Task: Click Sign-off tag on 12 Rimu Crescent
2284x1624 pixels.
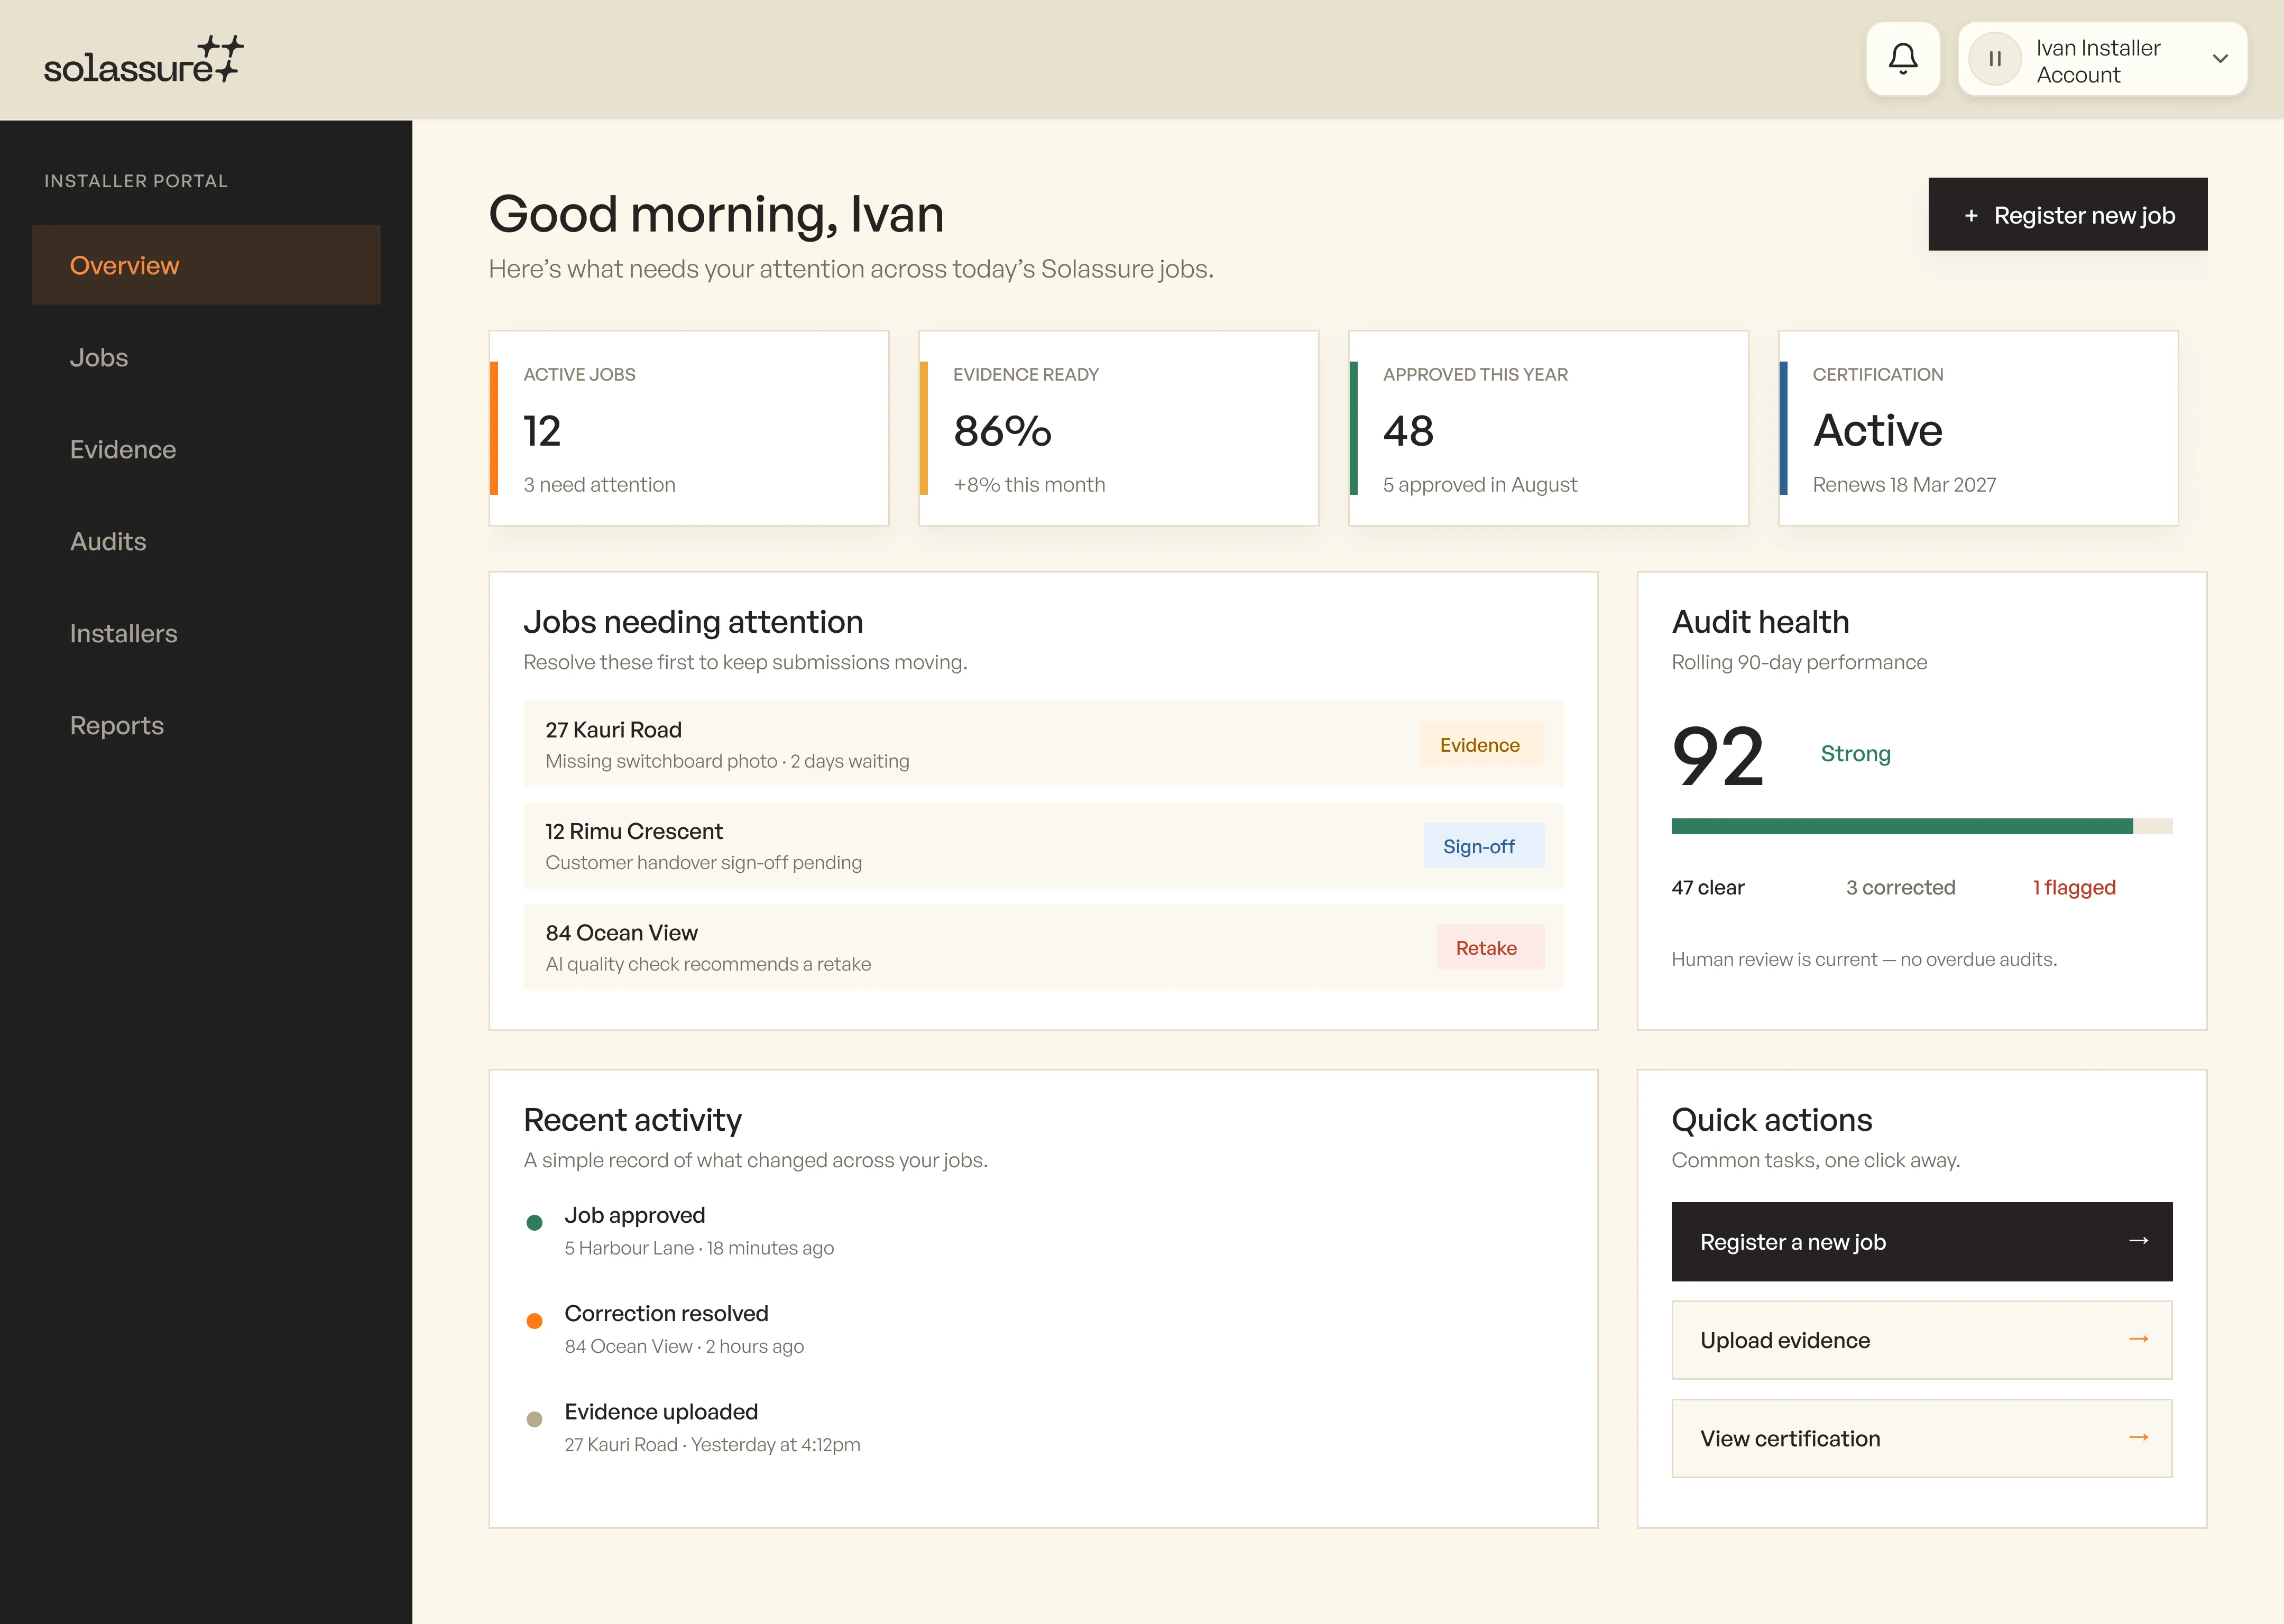Action: (x=1483, y=846)
